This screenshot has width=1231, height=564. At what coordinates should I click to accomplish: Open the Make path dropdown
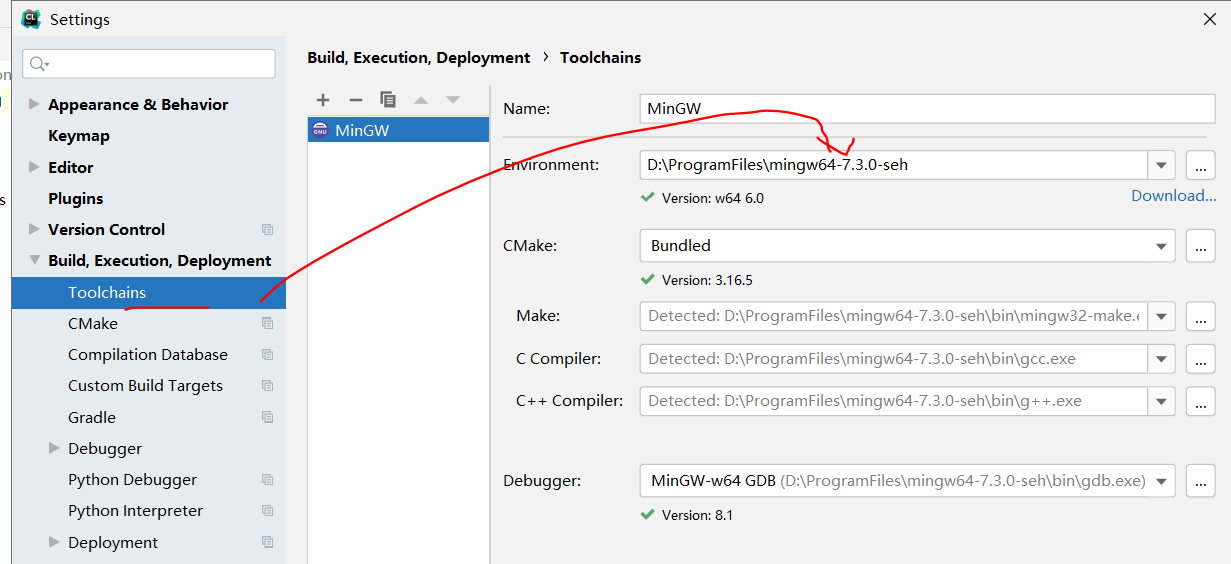point(1161,316)
